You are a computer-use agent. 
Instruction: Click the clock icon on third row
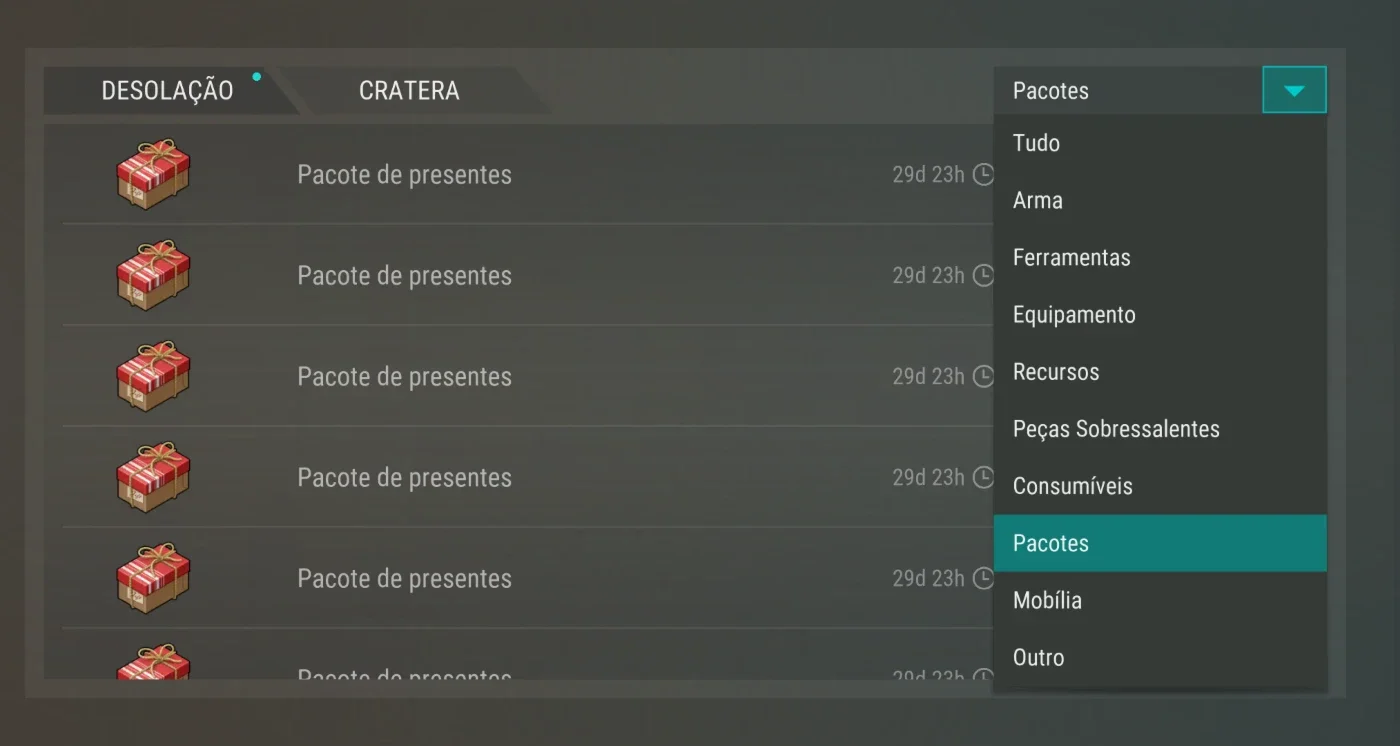tap(984, 377)
